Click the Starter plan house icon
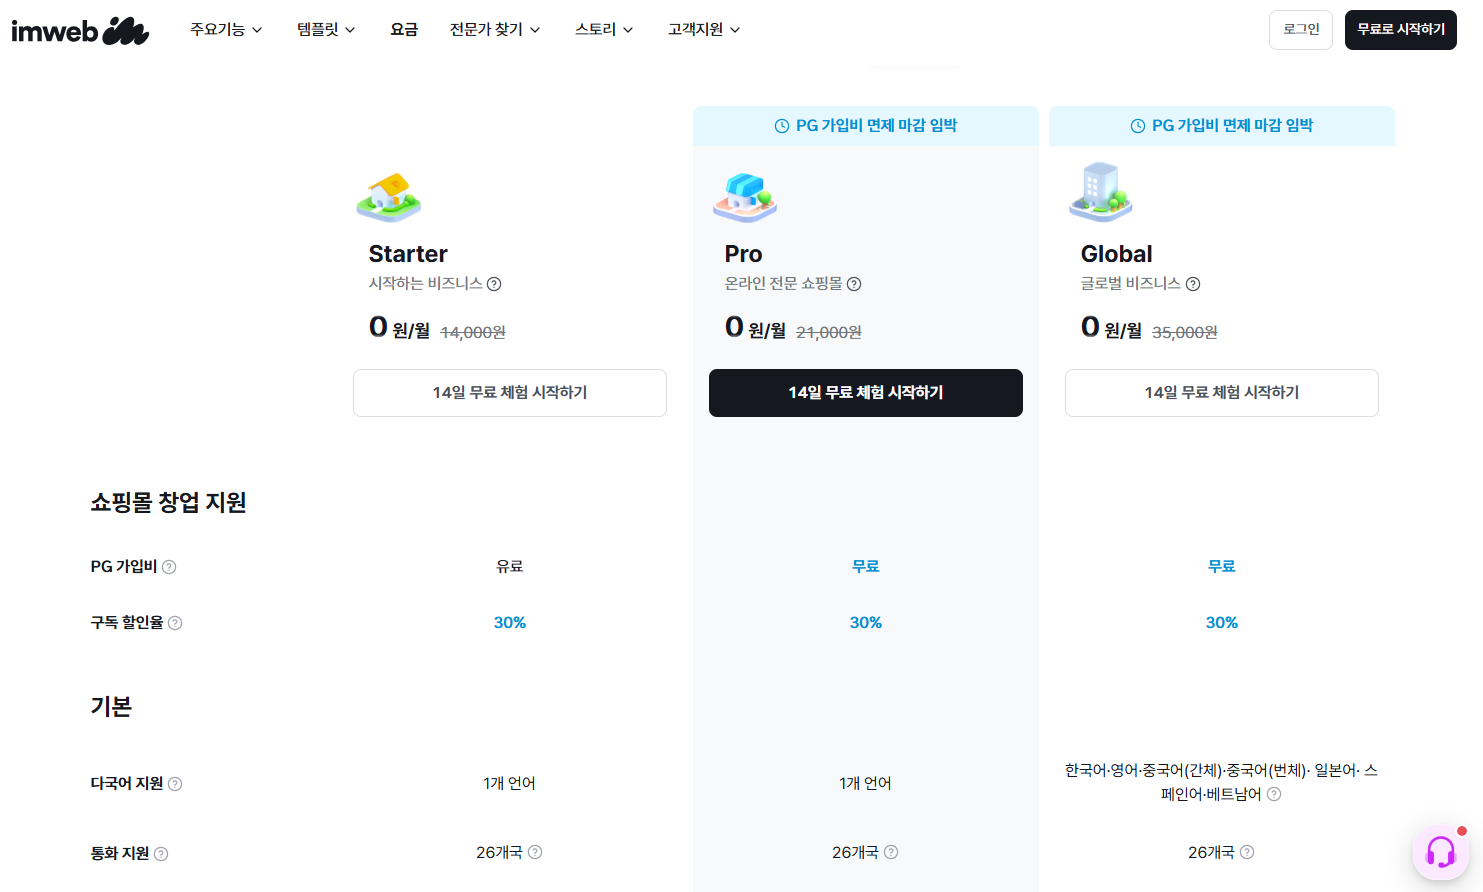 [388, 196]
